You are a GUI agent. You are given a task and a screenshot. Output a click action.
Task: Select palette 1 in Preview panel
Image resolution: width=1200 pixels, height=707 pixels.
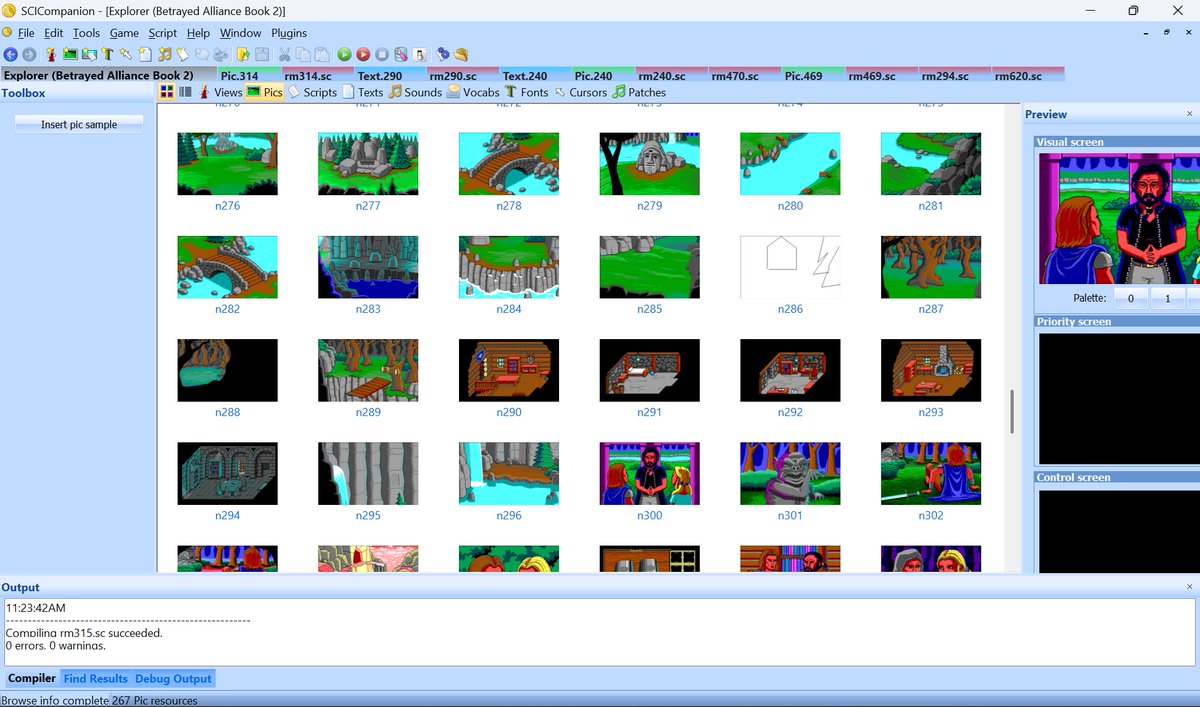pyautogui.click(x=1168, y=298)
